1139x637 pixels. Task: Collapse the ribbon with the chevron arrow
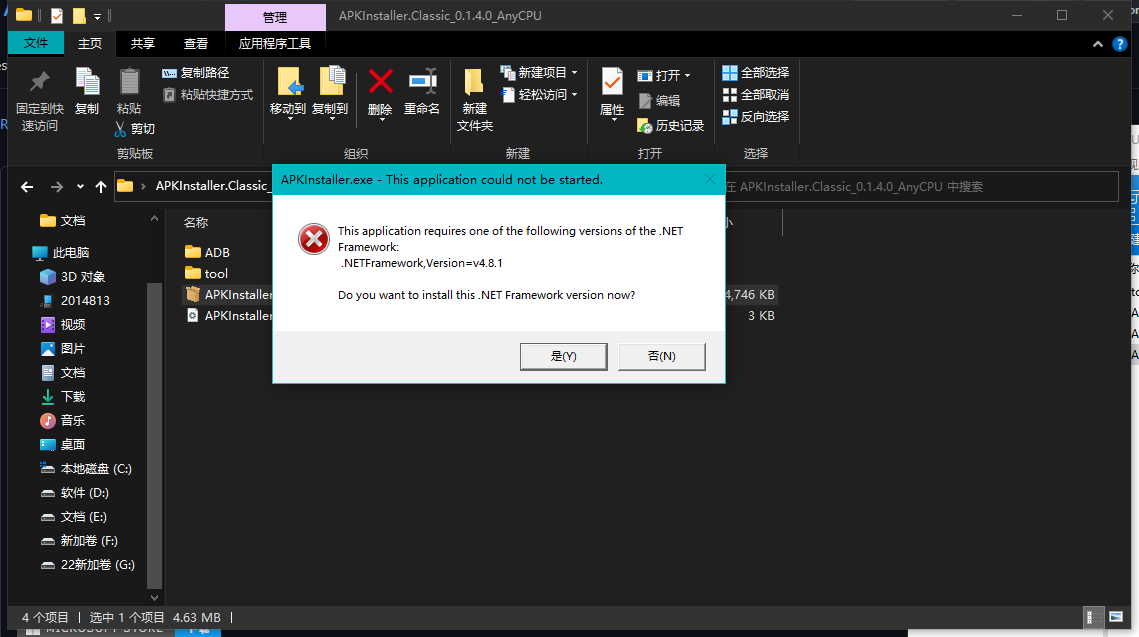point(1097,43)
